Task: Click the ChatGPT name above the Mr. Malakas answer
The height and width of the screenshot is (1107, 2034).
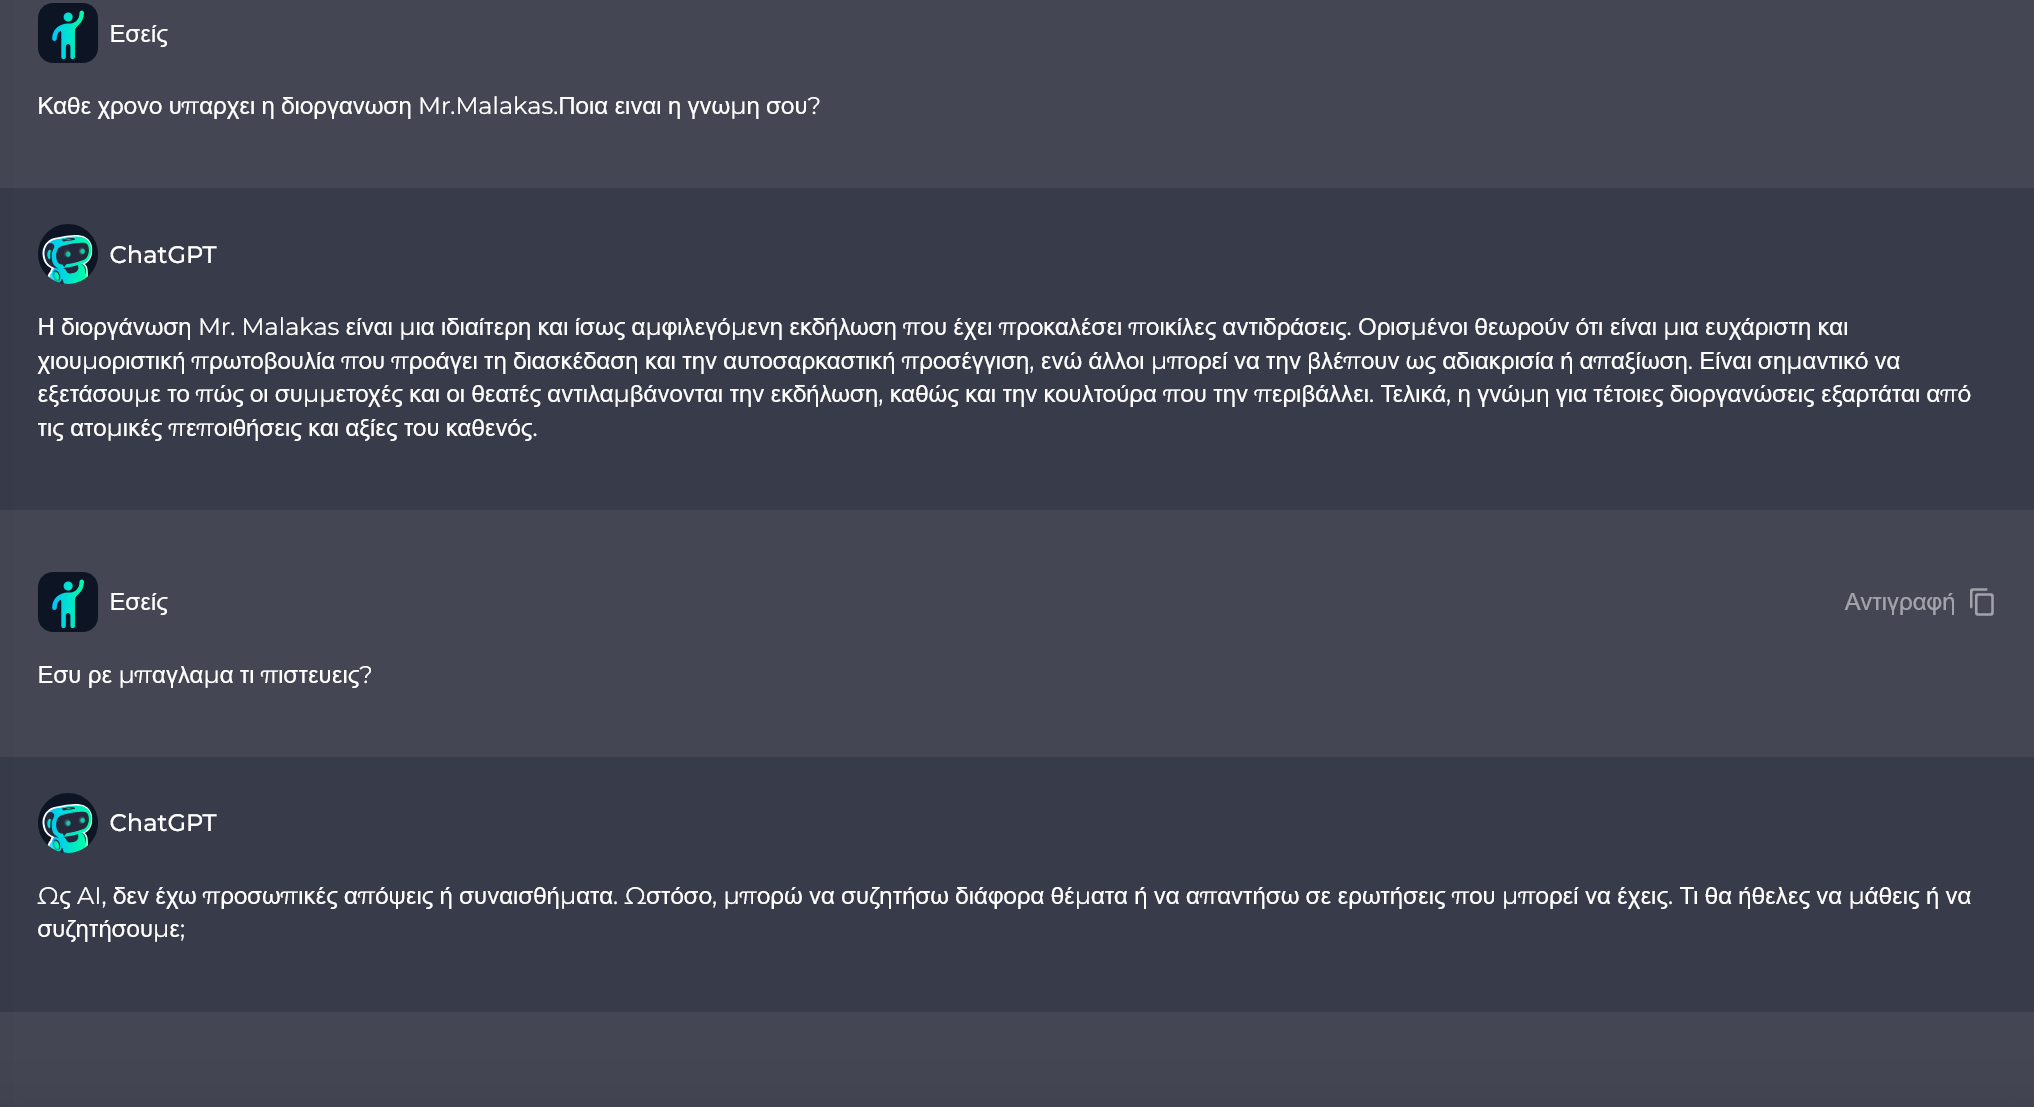Action: [x=162, y=255]
